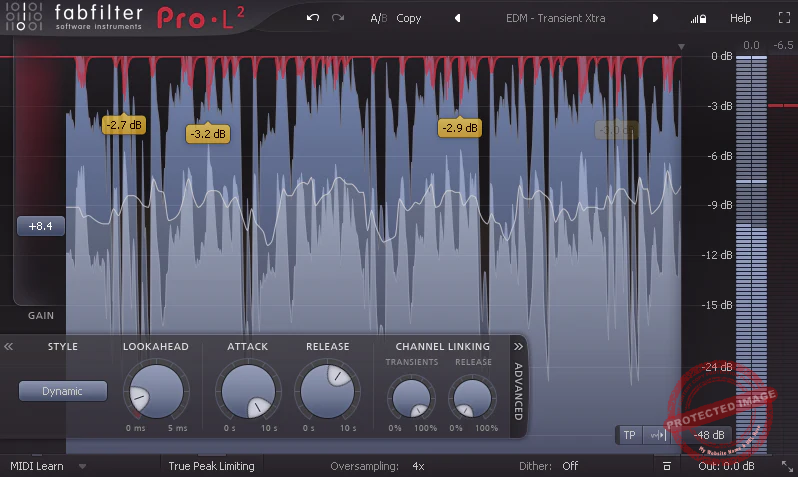Go to the next preset arrow
Screen dimensions: 798x477
[x=655, y=18]
